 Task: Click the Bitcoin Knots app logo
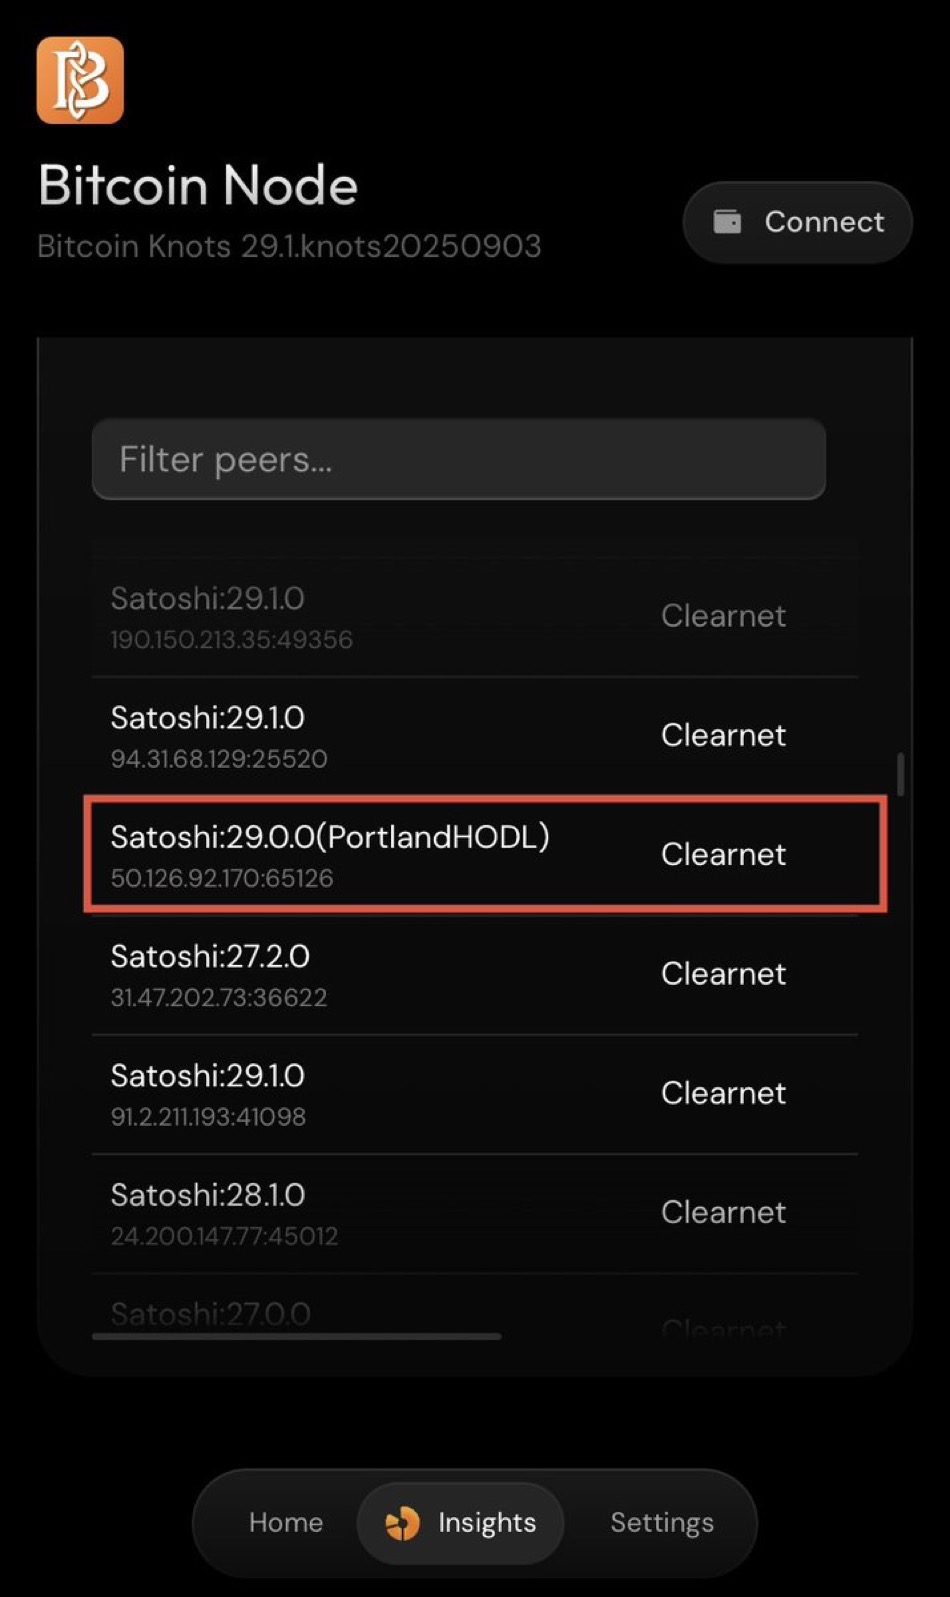(80, 80)
